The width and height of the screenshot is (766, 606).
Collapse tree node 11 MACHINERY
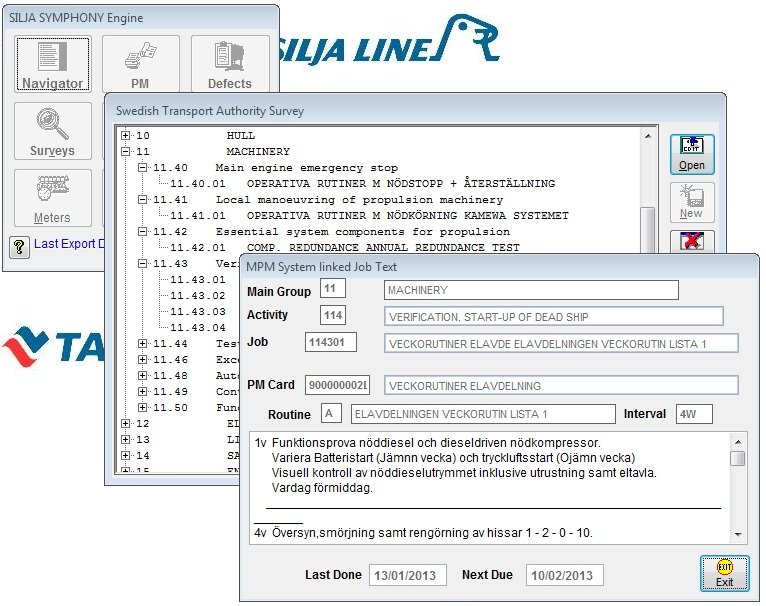pos(126,152)
